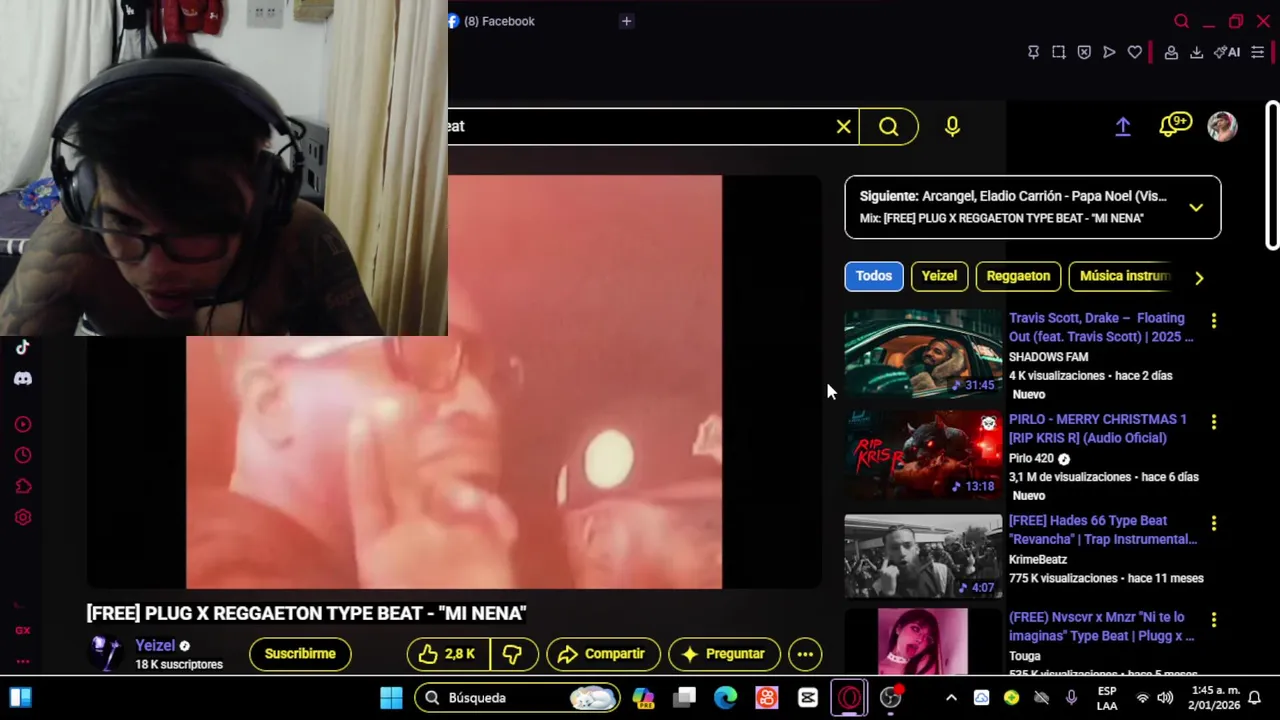Open the sidebar player icon
Image resolution: width=1280 pixels, height=720 pixels.
(x=23, y=424)
